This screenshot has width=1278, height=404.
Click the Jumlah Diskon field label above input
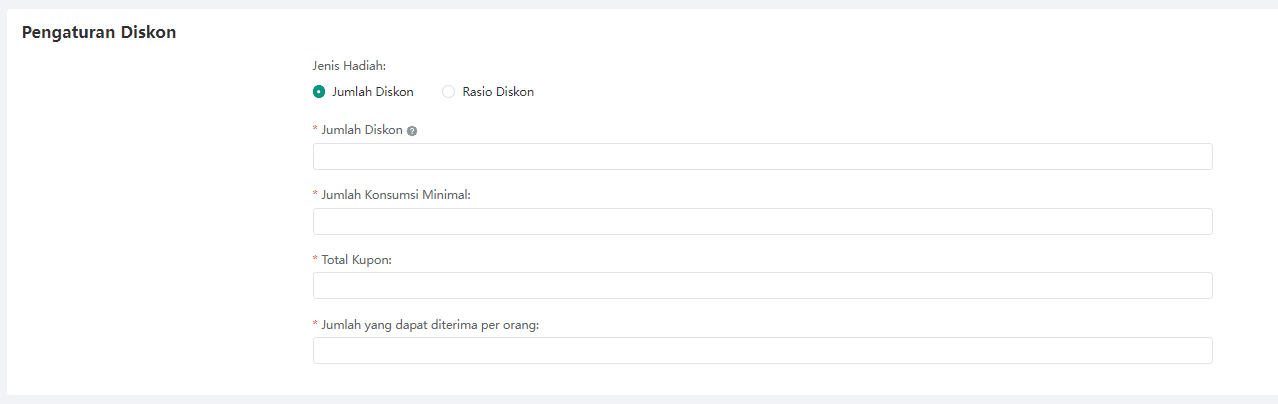pos(362,130)
